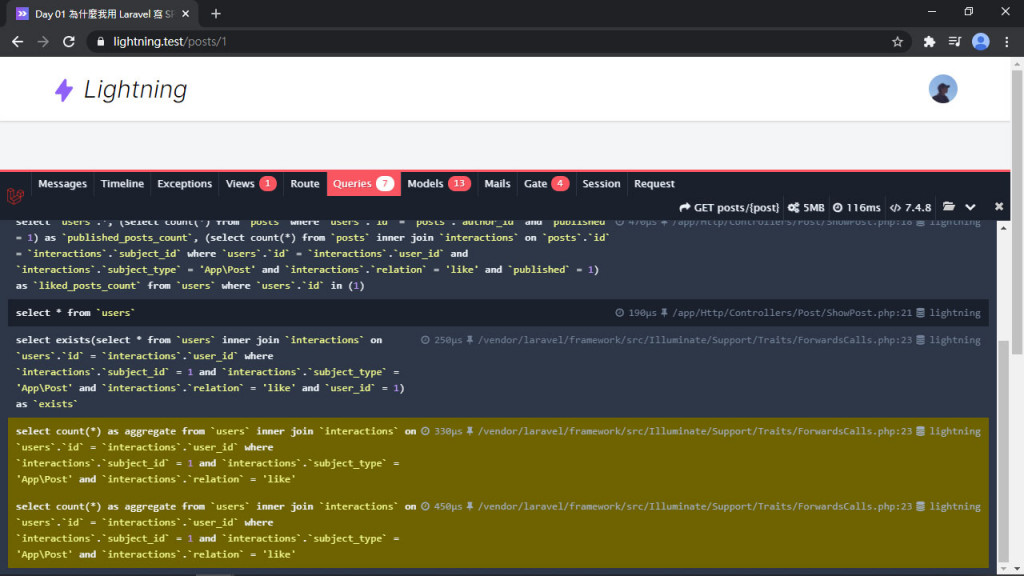Go forward with the forward arrow
Screen dimensions: 1024x576
(43, 42)
